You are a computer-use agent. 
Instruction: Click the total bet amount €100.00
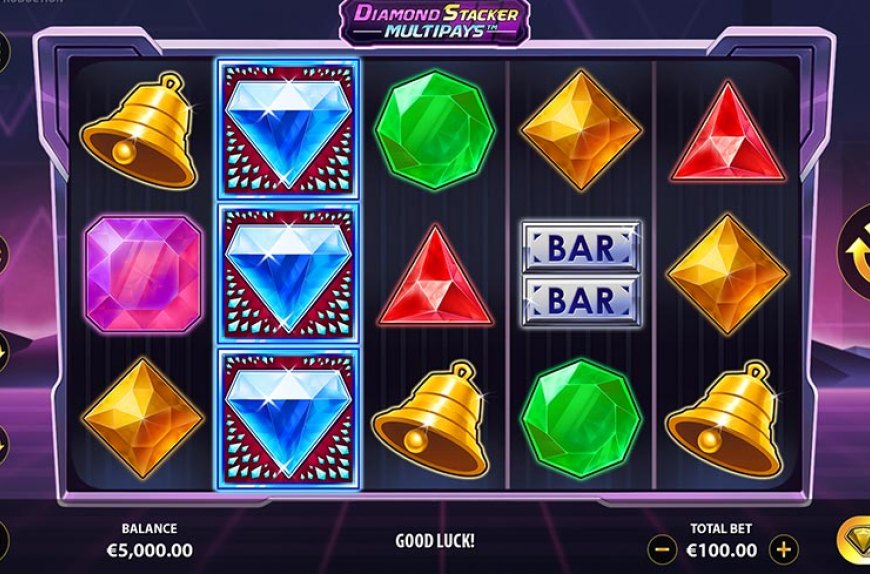(x=721, y=550)
